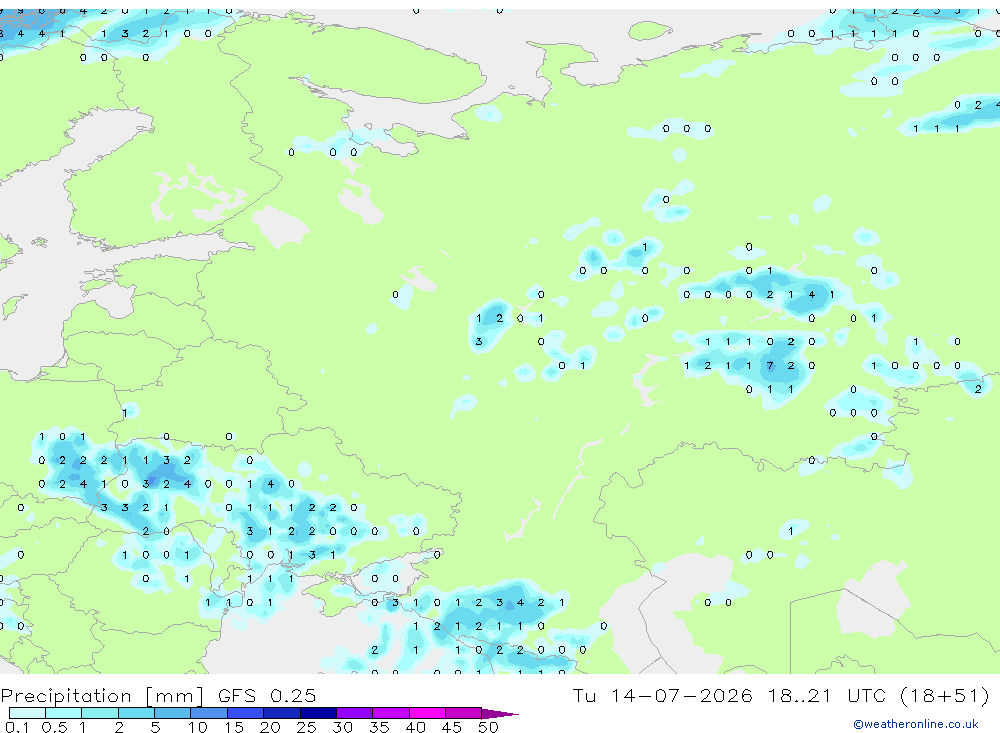The image size is (1000, 733).
Task: Click the '7' precipitation value on the map
Action: [770, 366]
